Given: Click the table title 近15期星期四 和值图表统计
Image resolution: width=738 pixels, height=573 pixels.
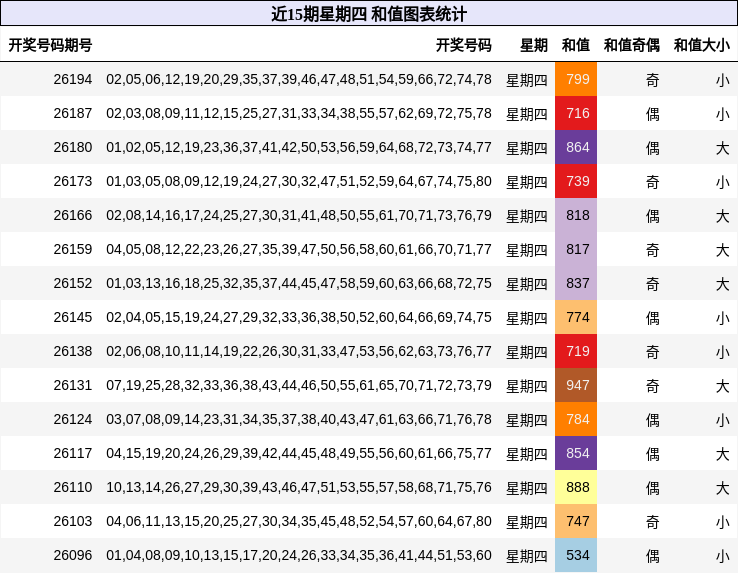Looking at the screenshot, I should [x=369, y=14].
